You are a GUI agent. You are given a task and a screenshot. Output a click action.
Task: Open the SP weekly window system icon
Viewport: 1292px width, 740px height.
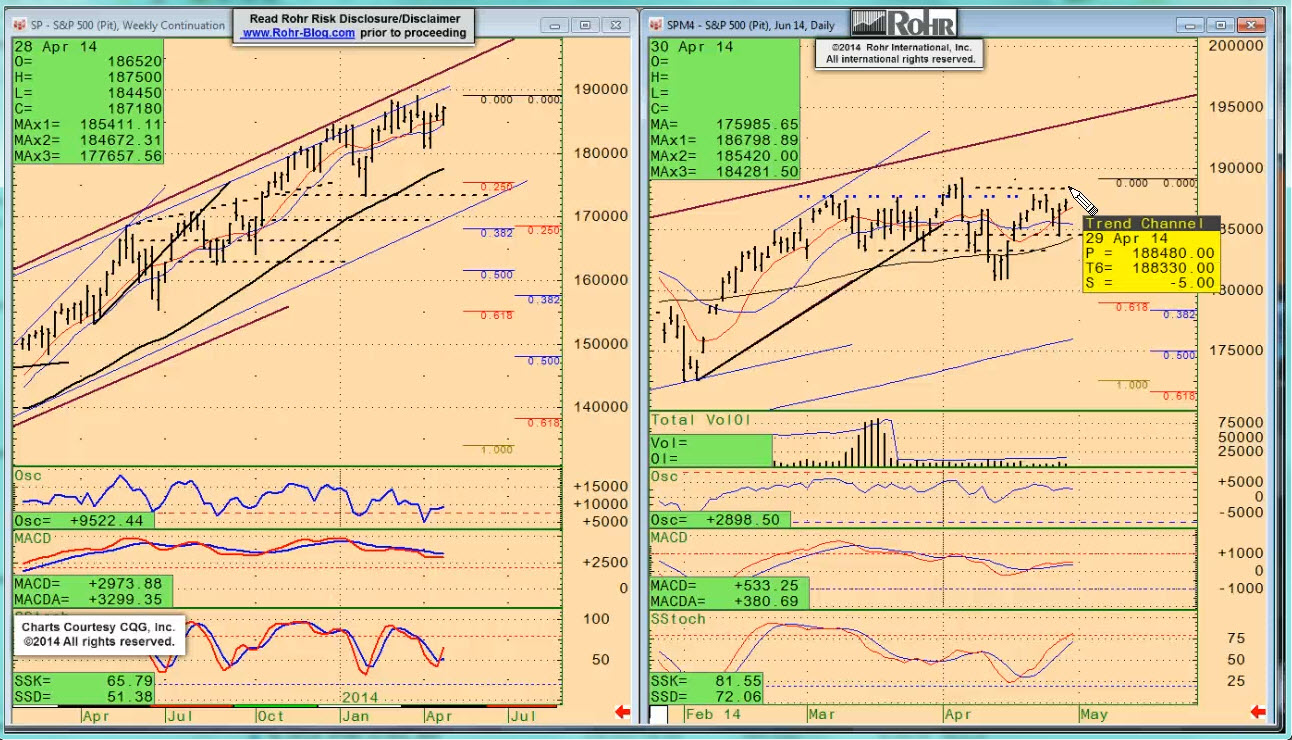tap(20, 25)
